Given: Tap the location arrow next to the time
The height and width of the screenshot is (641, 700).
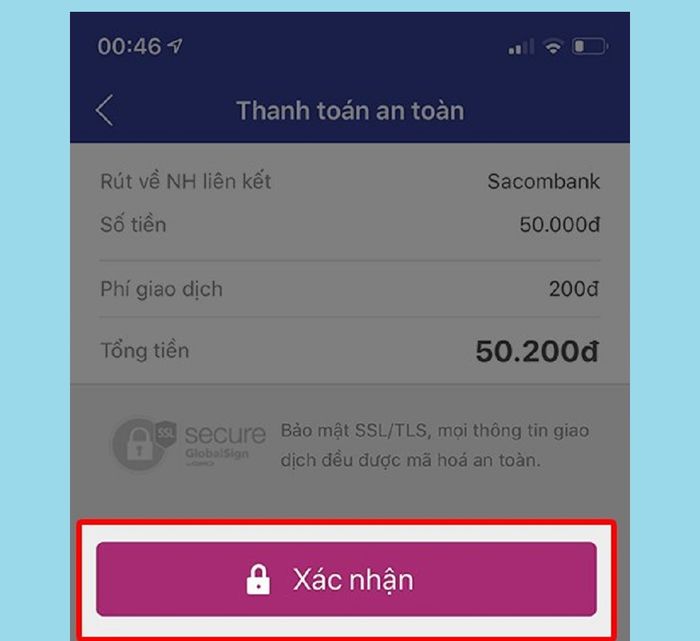Looking at the screenshot, I should click(175, 46).
